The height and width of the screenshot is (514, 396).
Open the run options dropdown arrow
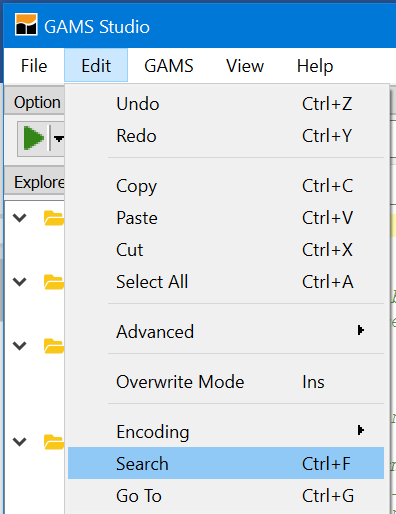pos(59,138)
